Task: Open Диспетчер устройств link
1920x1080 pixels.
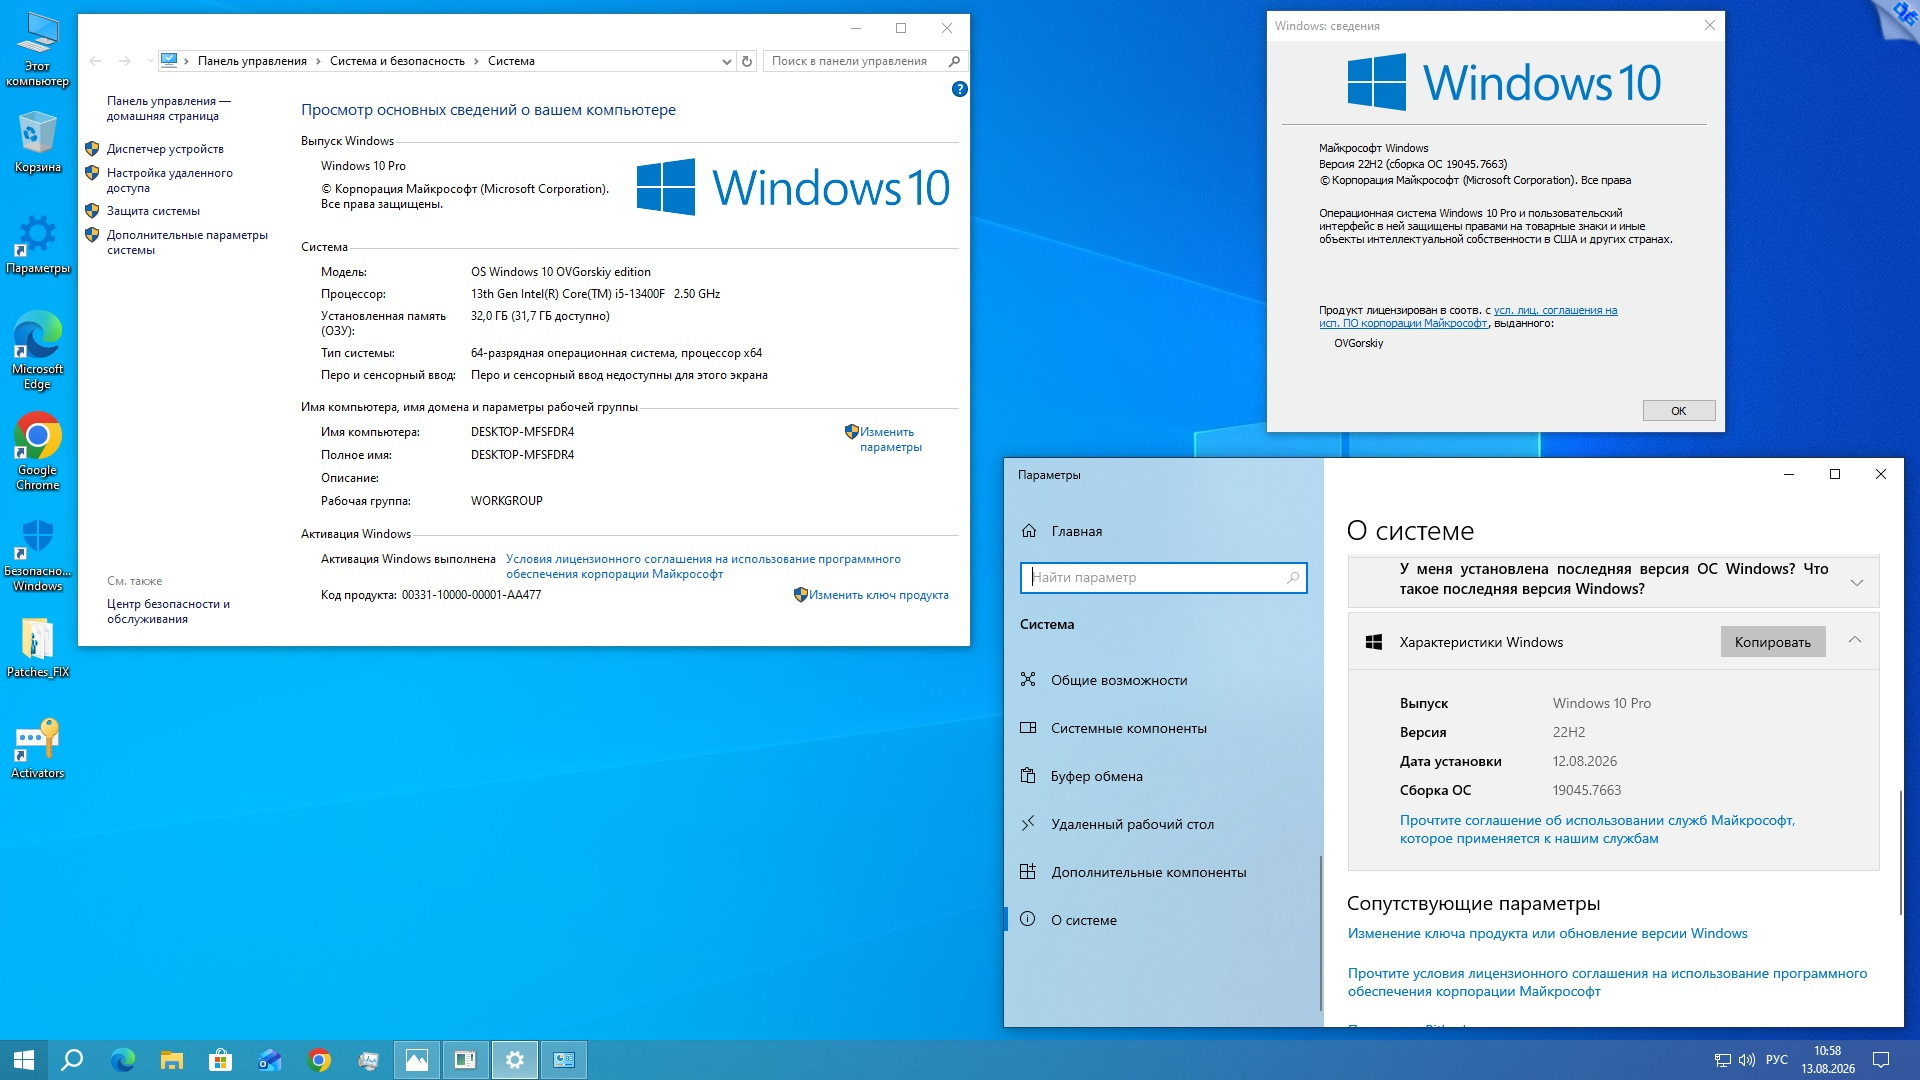Action: point(165,149)
